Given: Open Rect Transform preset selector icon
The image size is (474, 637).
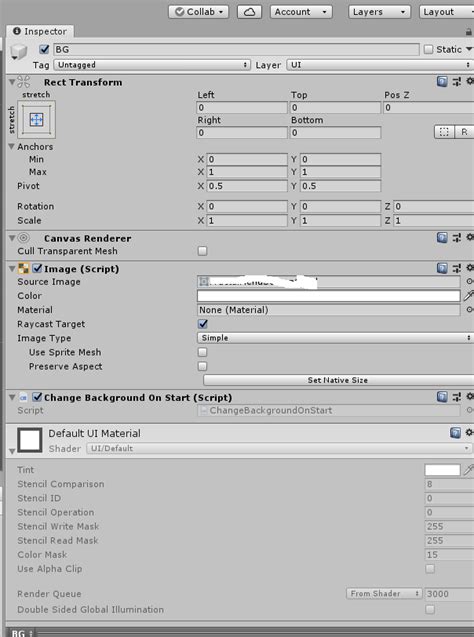Looking at the screenshot, I should [x=457, y=82].
